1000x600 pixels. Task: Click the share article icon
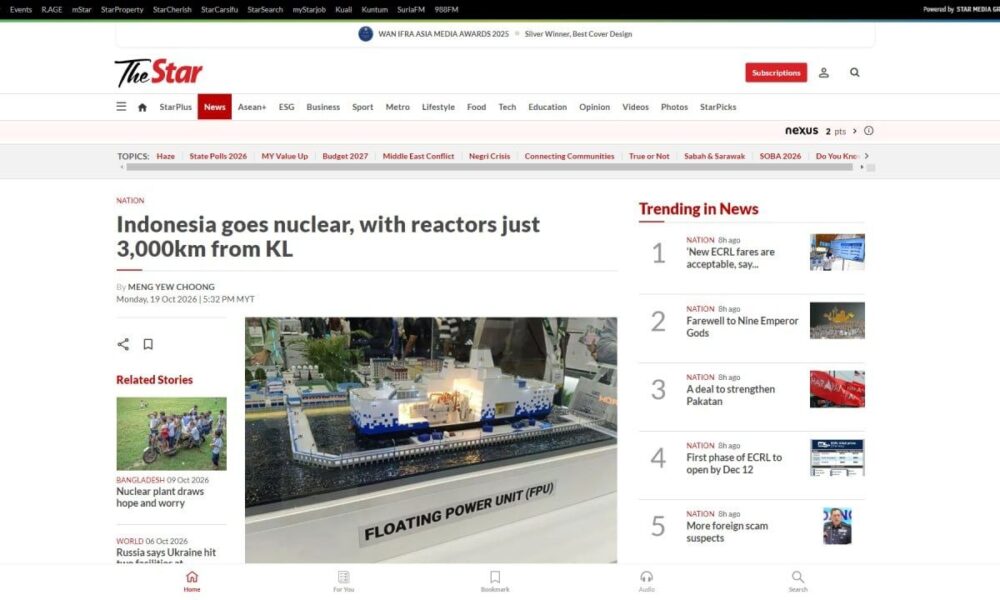coord(123,344)
